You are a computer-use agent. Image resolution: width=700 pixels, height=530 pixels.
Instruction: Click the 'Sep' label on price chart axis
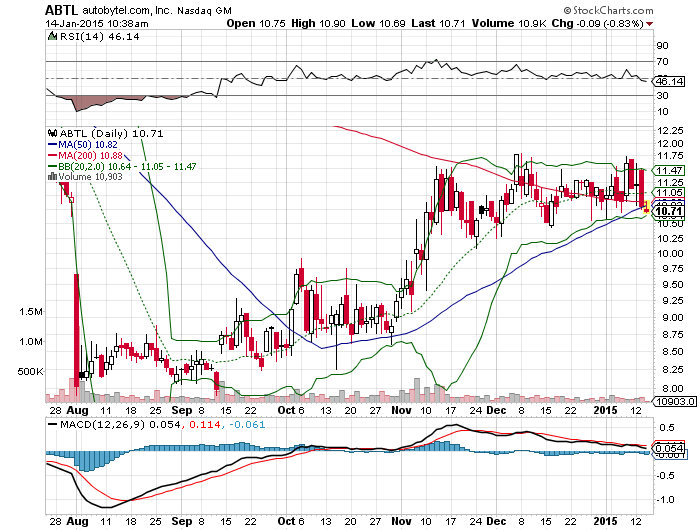(x=182, y=411)
